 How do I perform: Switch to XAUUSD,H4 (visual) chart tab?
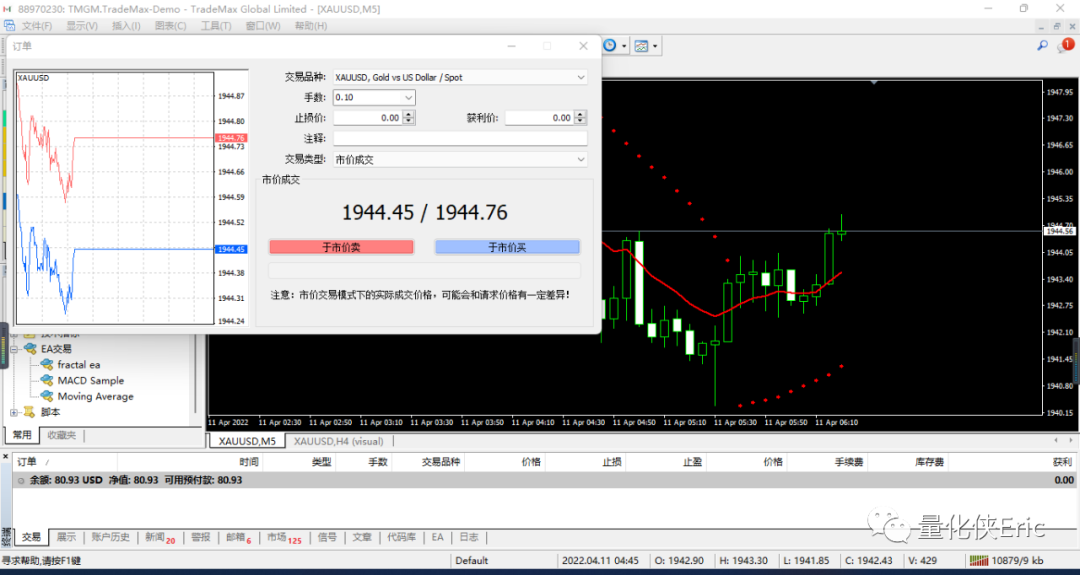point(338,441)
